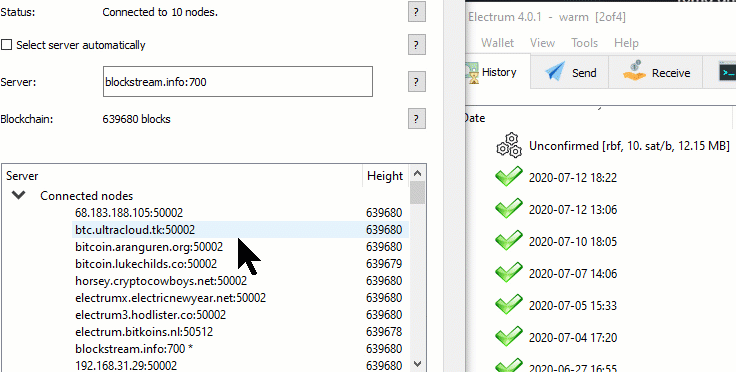The width and height of the screenshot is (736, 372).
Task: Click the help button beside Select server automatically
Action: tap(416, 45)
